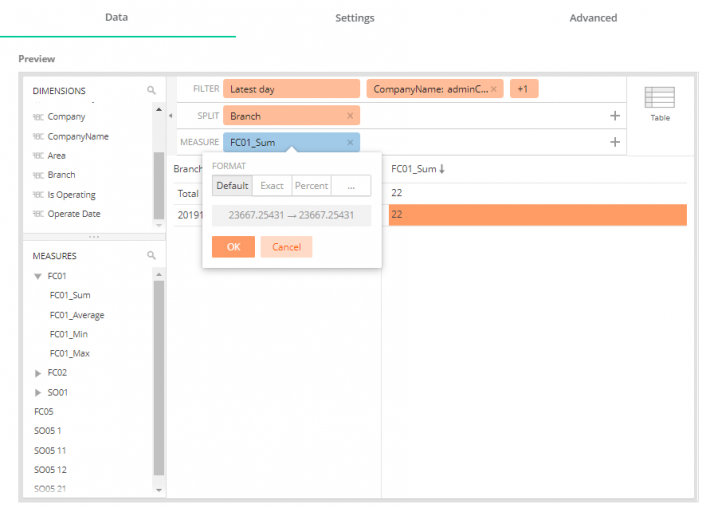Viewport: 710px width, 508px height.
Task: Select the Company dimension
Action: [x=66, y=117]
